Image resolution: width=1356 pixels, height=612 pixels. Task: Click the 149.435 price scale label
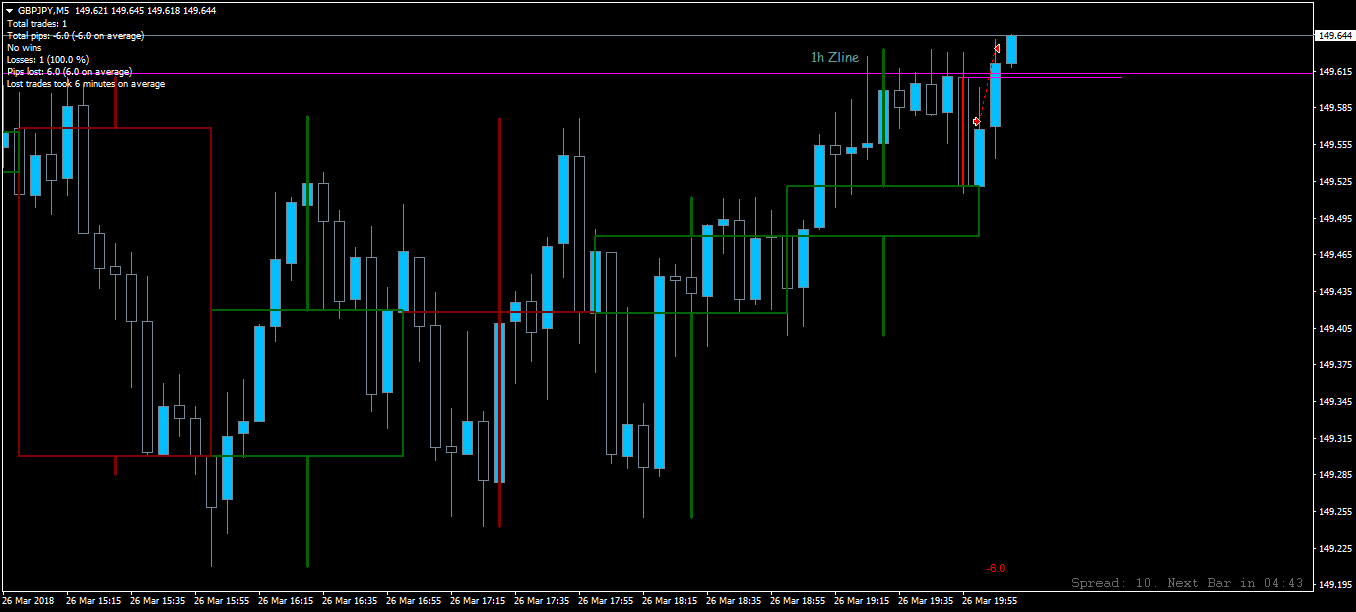coord(1335,292)
